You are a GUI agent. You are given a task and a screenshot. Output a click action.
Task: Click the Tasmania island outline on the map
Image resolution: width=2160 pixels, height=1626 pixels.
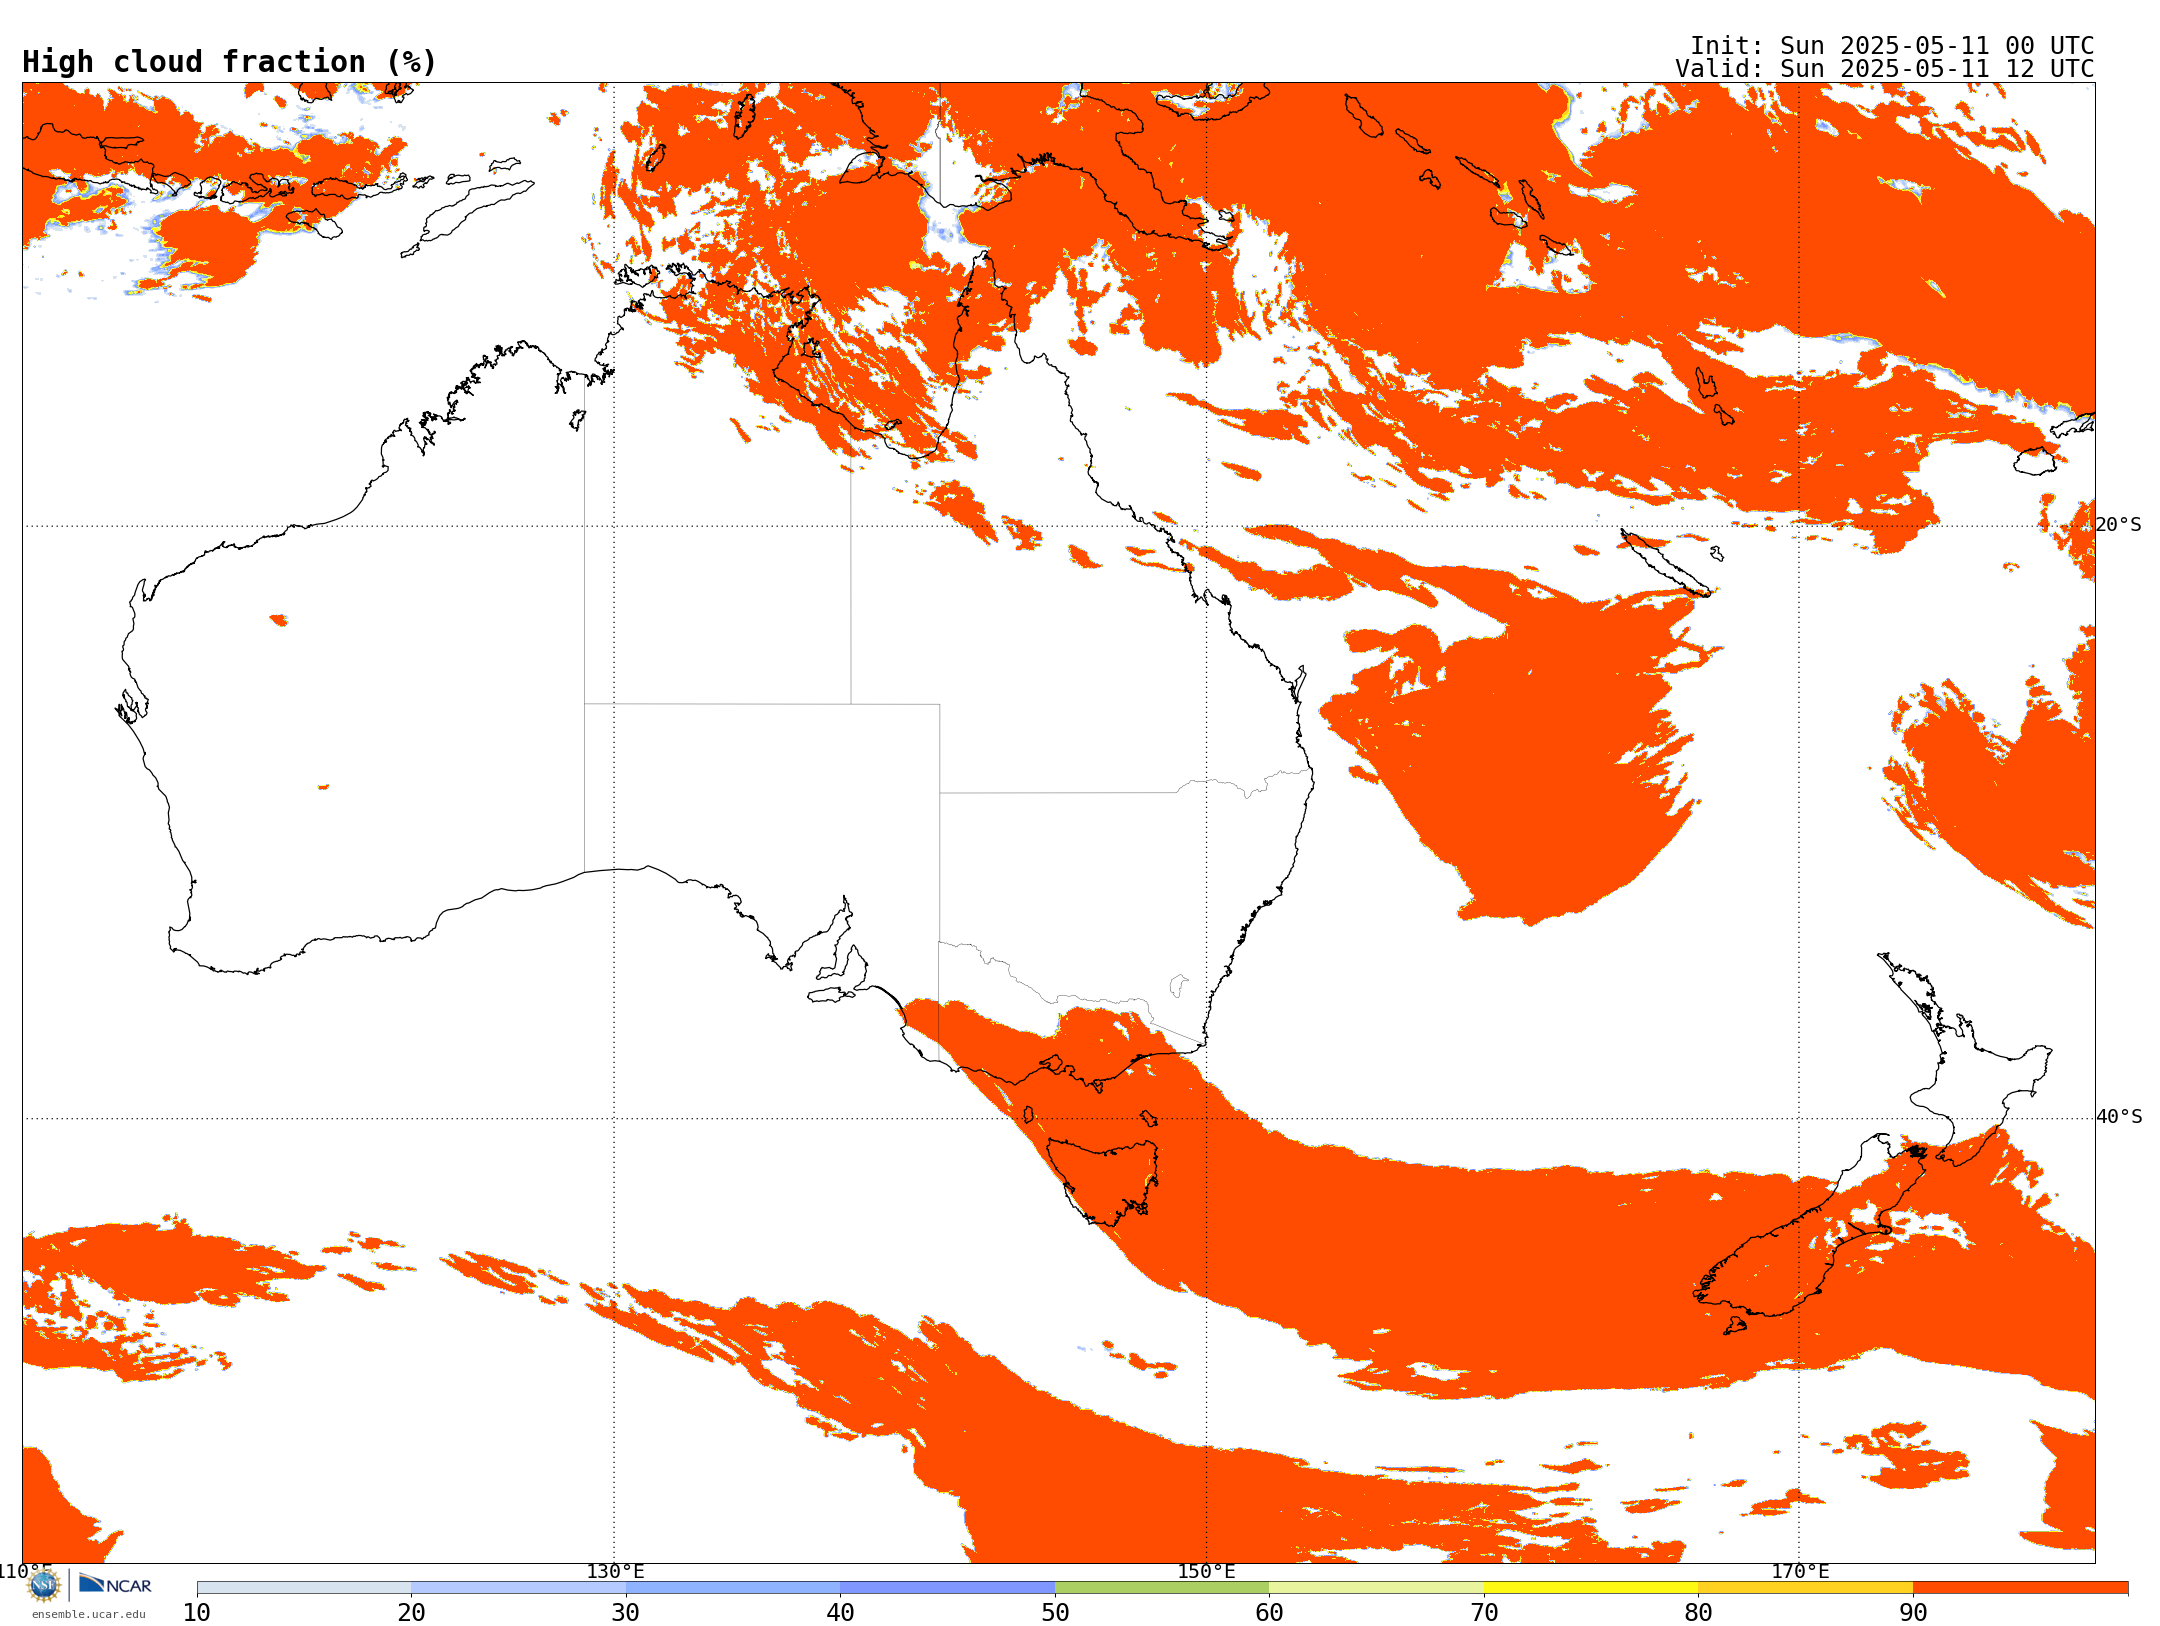click(1103, 1182)
